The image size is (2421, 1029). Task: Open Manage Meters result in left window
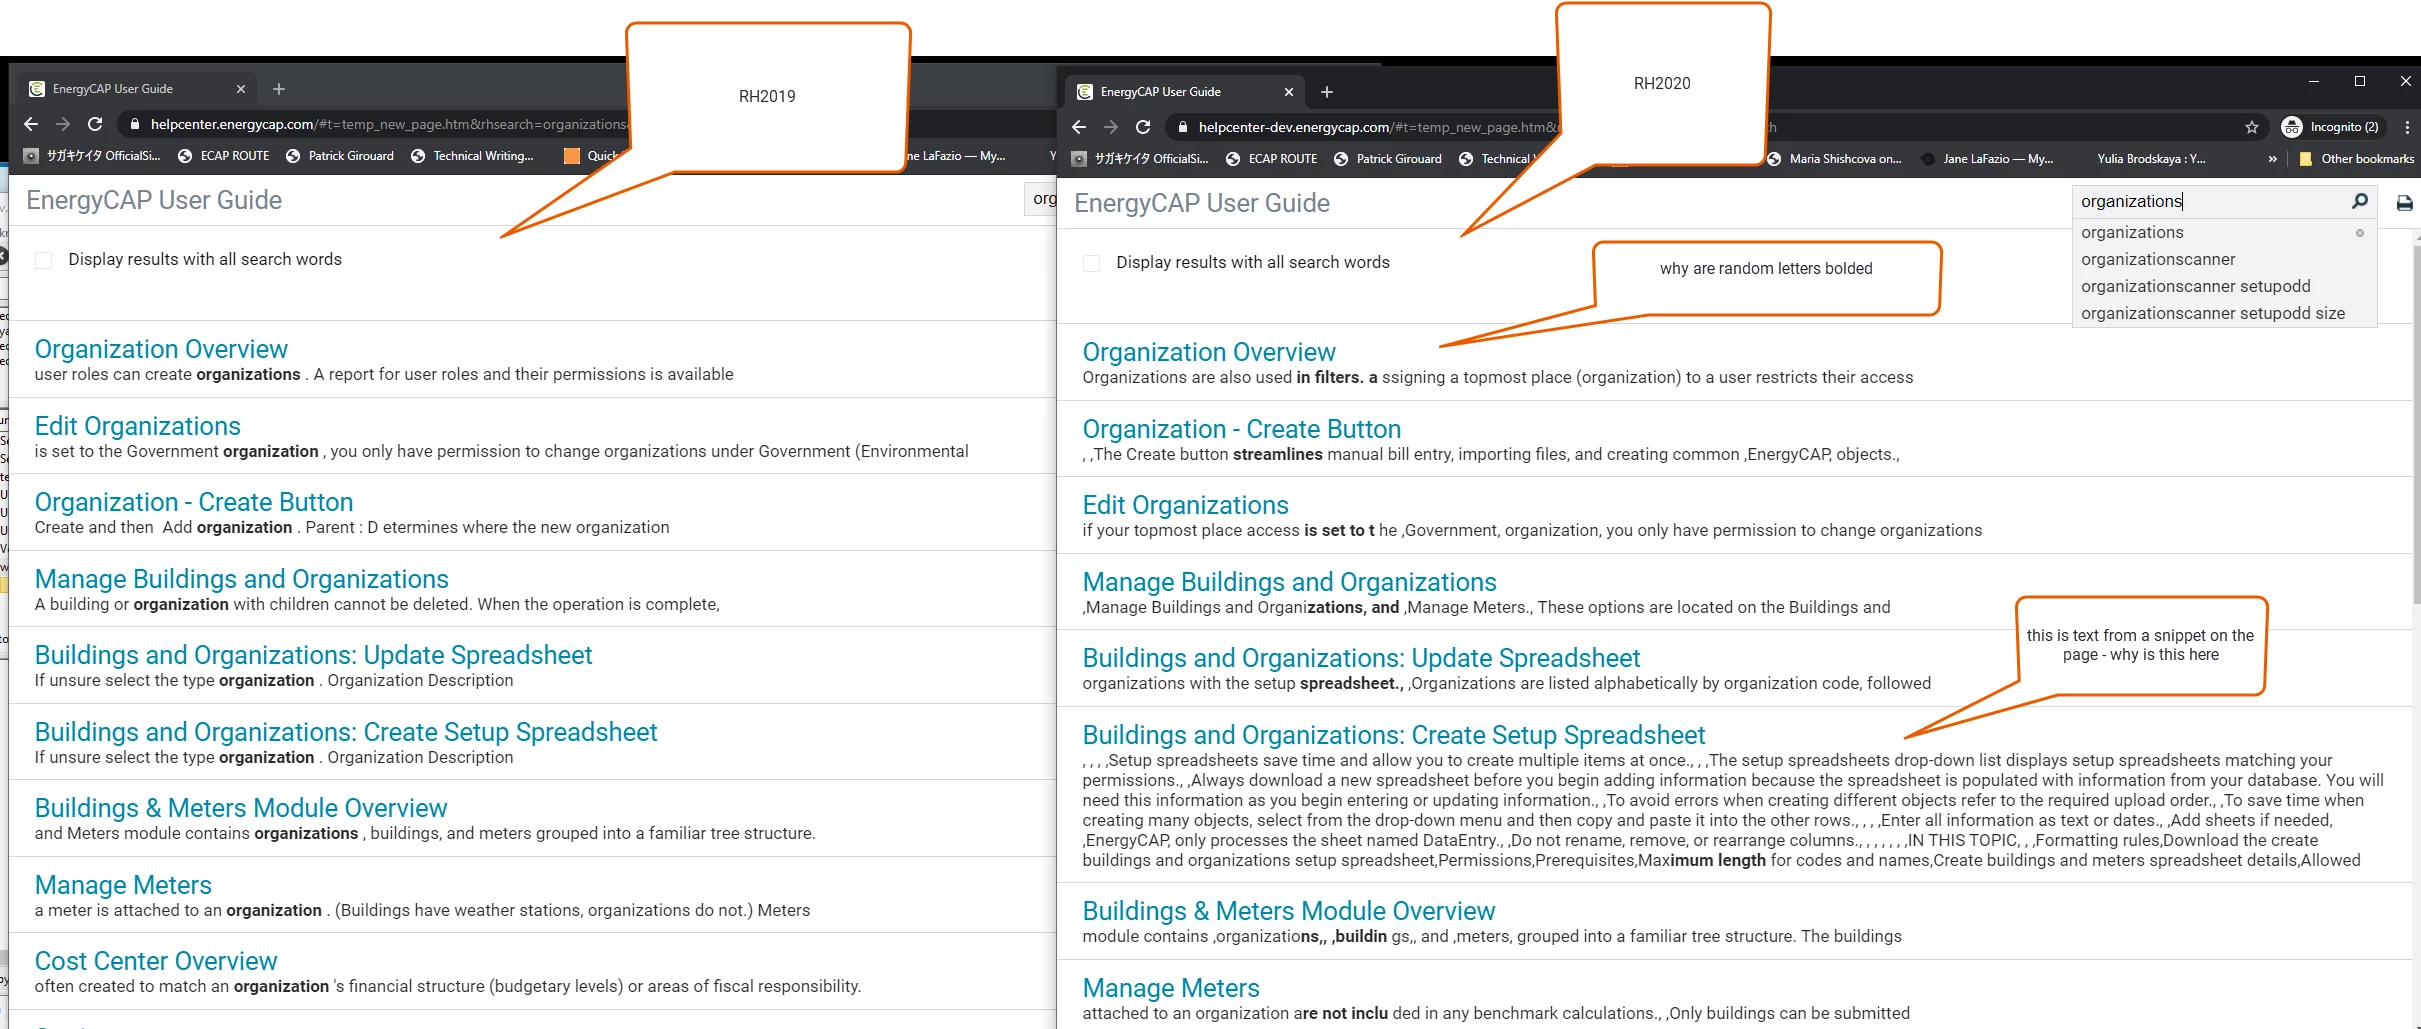pyautogui.click(x=123, y=885)
